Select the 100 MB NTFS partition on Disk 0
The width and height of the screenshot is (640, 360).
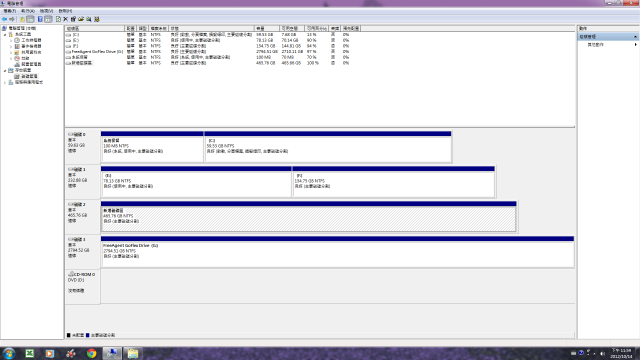pyautogui.click(x=152, y=147)
